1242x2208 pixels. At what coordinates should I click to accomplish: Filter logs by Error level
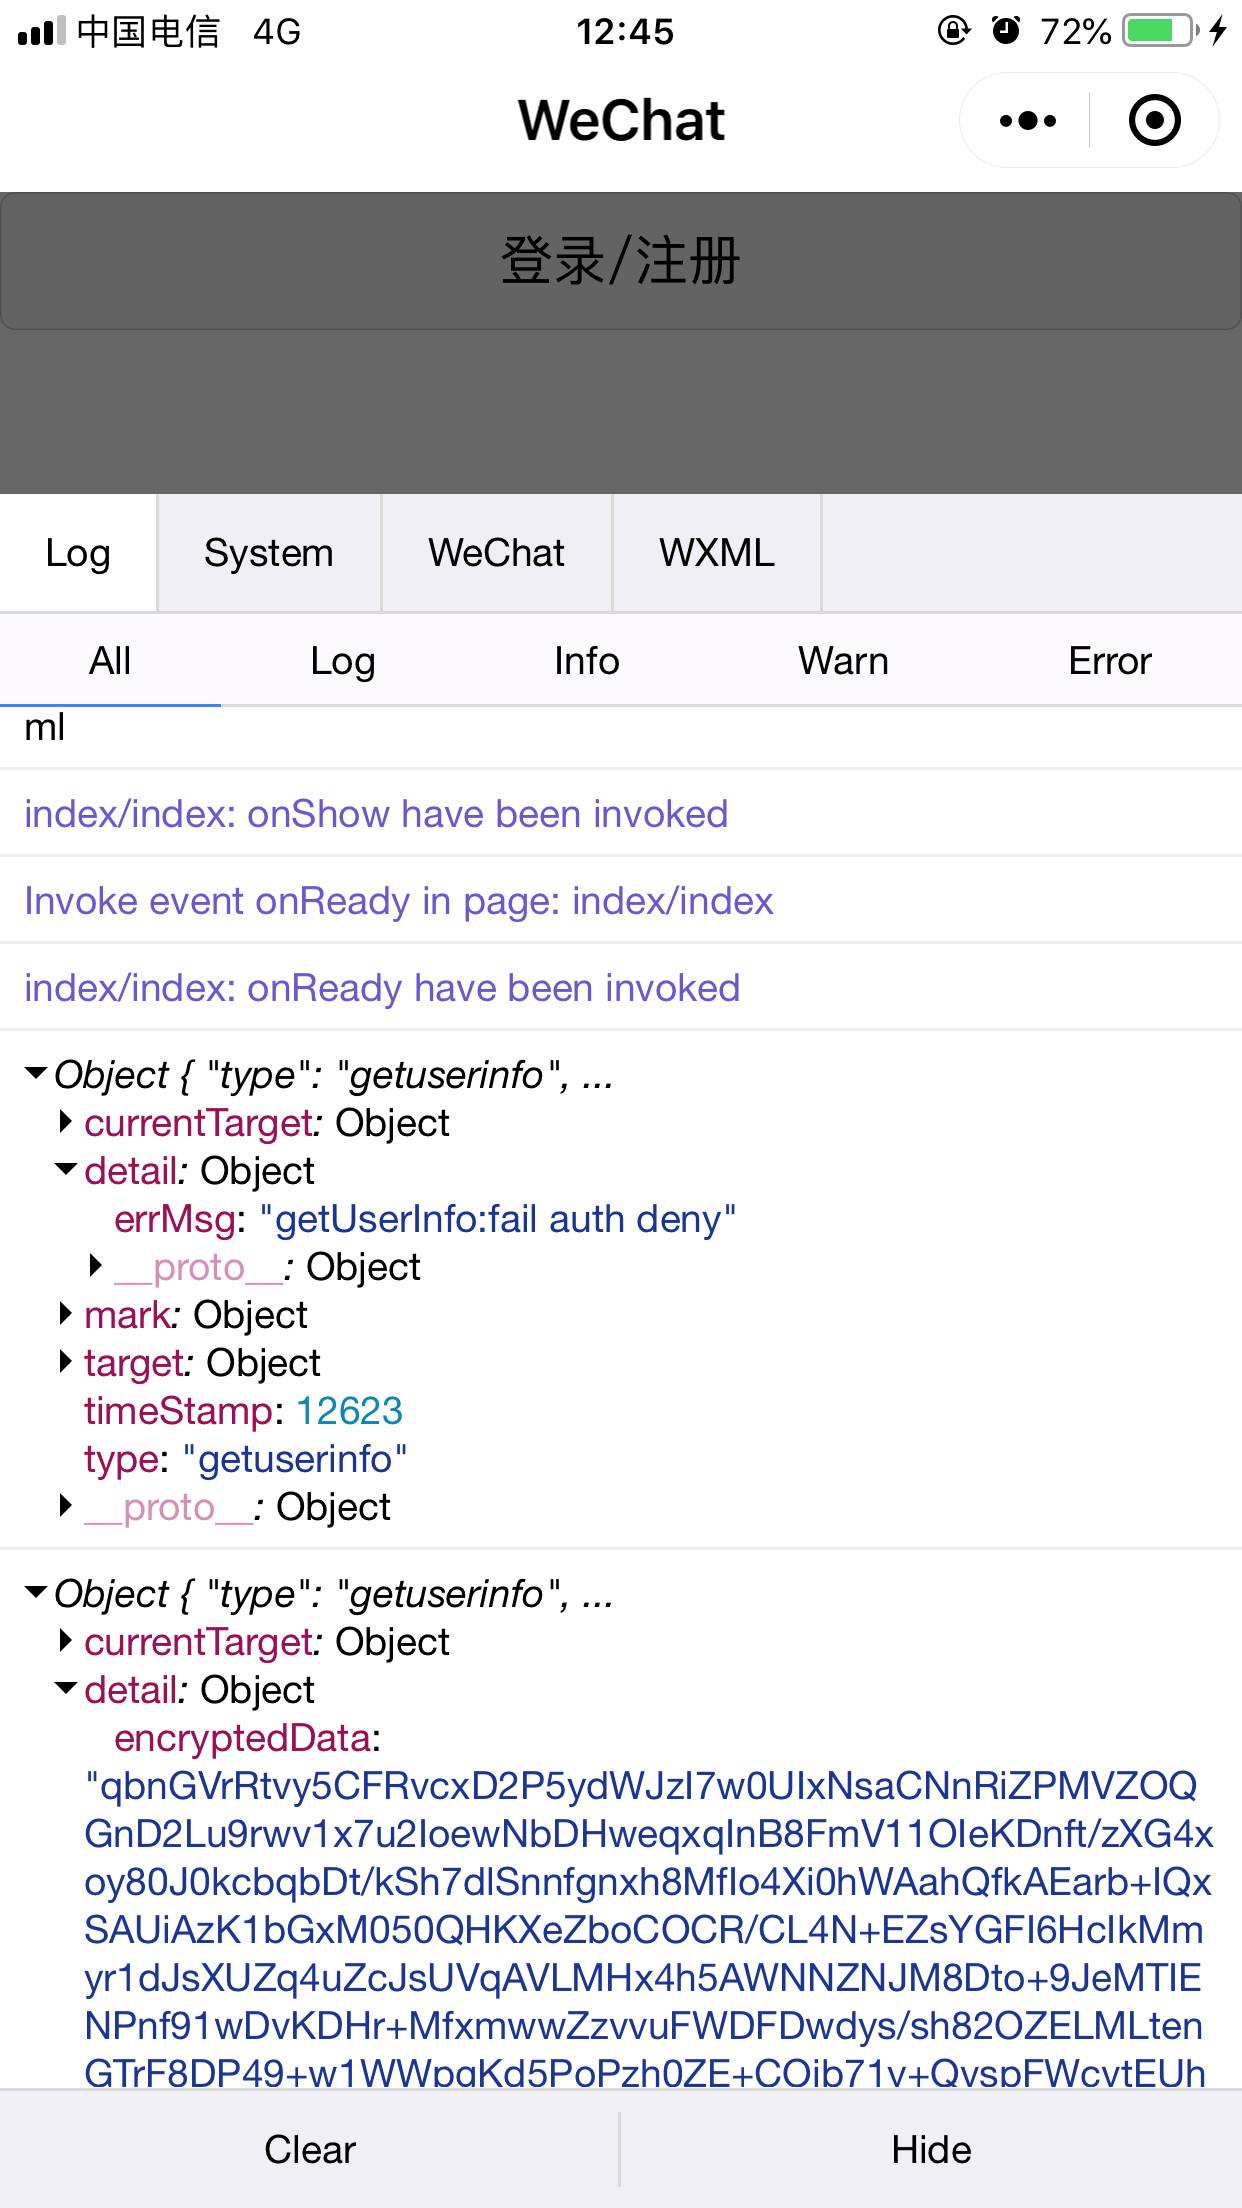1110,661
